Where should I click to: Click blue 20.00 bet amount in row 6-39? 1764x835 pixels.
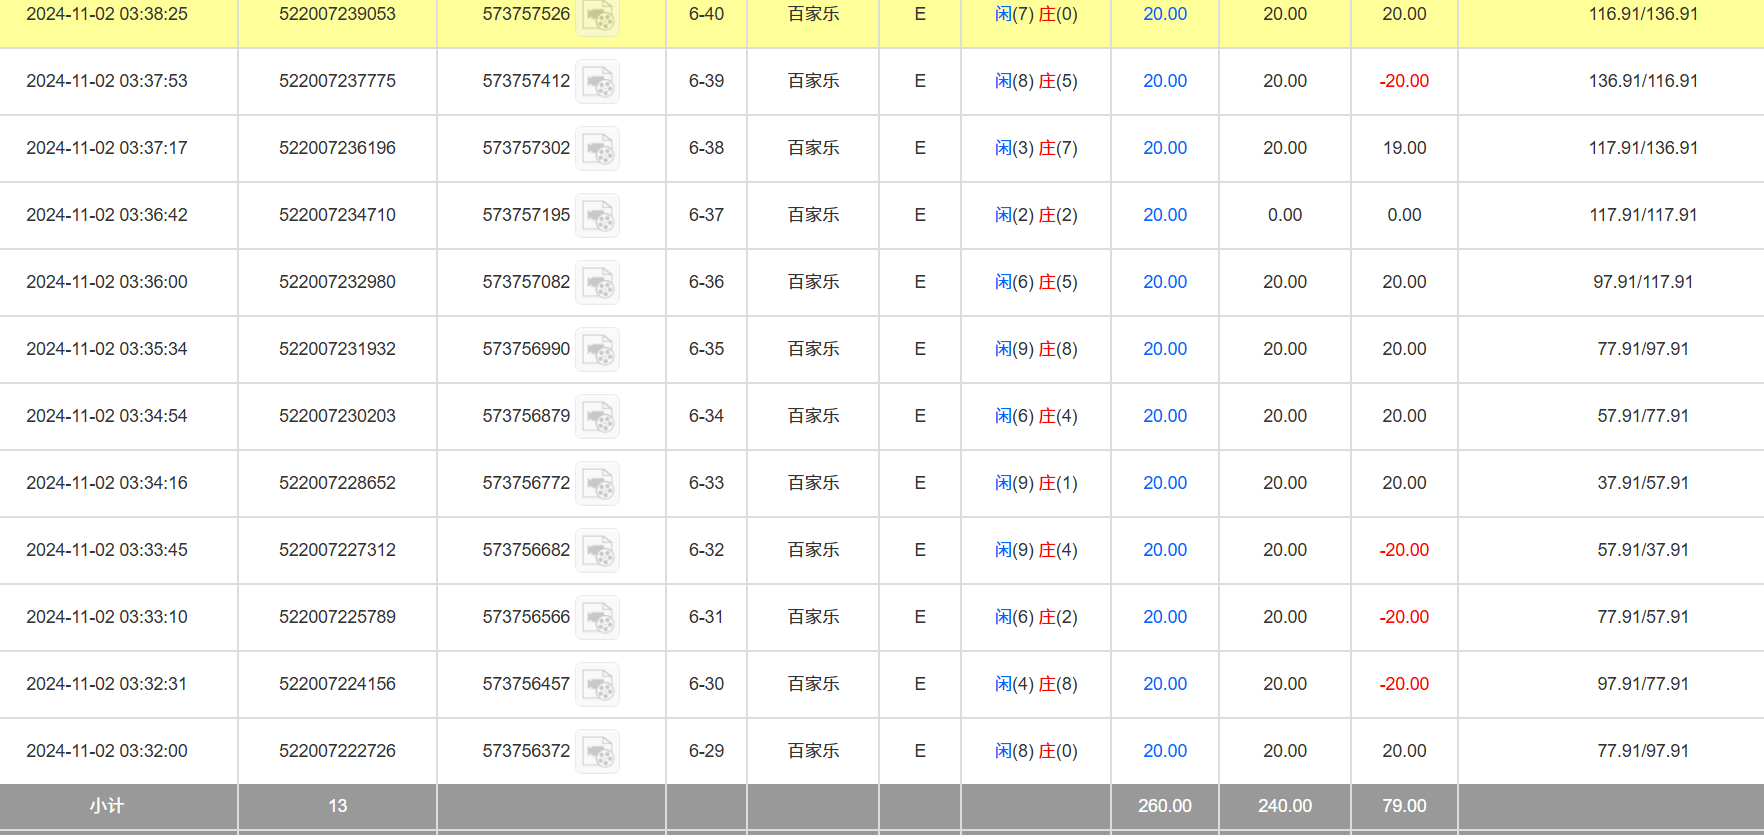click(x=1165, y=81)
